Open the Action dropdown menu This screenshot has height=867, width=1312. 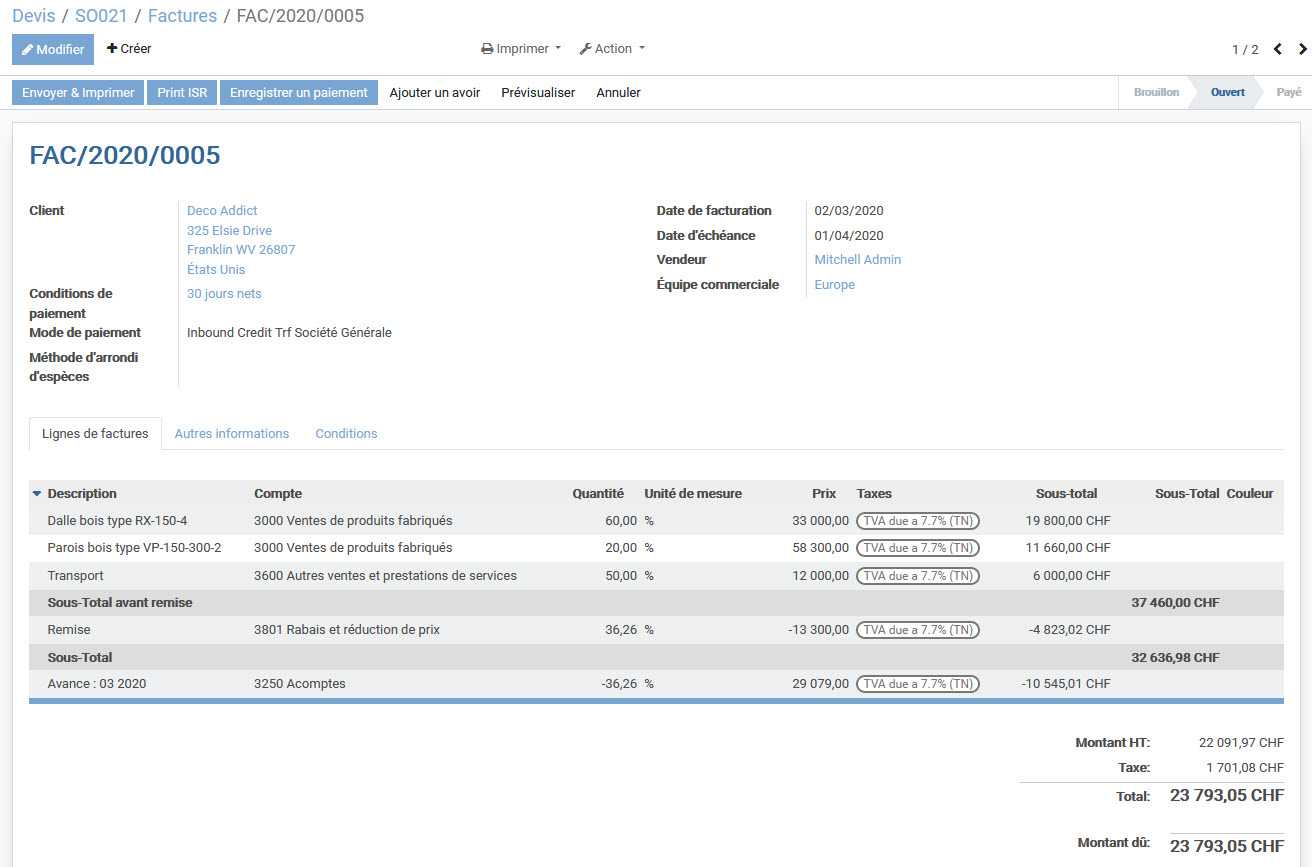point(612,49)
